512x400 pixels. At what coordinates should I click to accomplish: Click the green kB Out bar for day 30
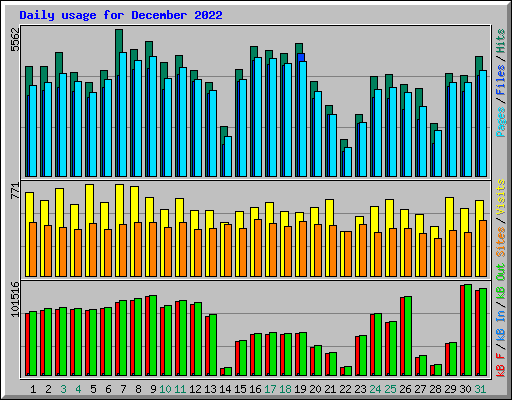[468, 330]
